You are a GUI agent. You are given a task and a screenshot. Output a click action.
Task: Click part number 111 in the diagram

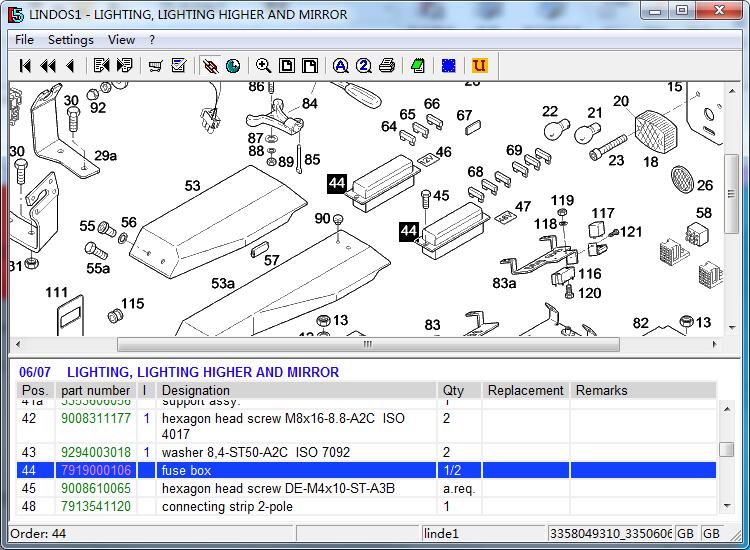tap(56, 292)
